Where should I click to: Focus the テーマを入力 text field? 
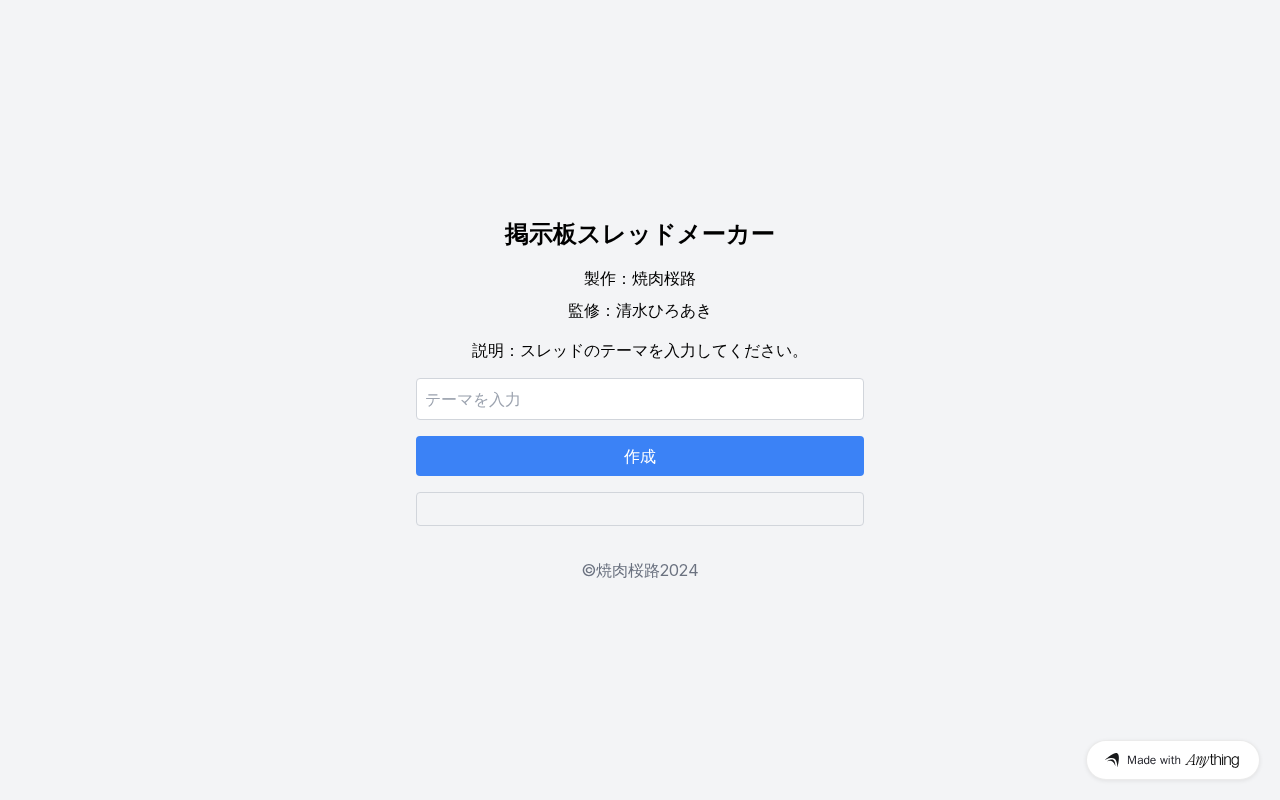point(640,399)
